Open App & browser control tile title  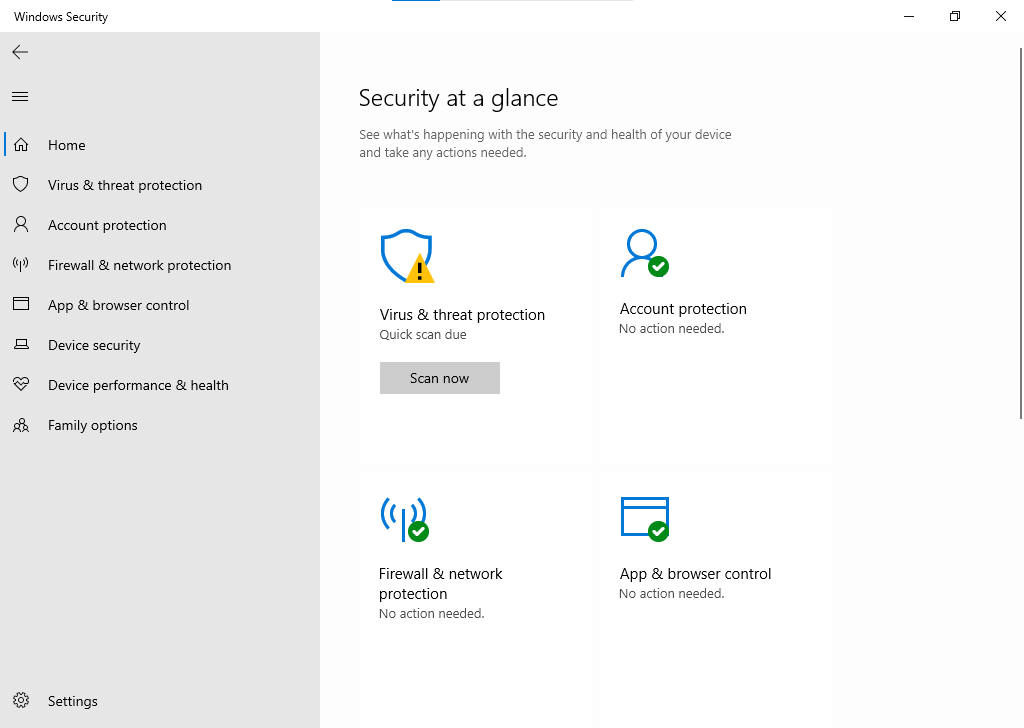tap(695, 574)
